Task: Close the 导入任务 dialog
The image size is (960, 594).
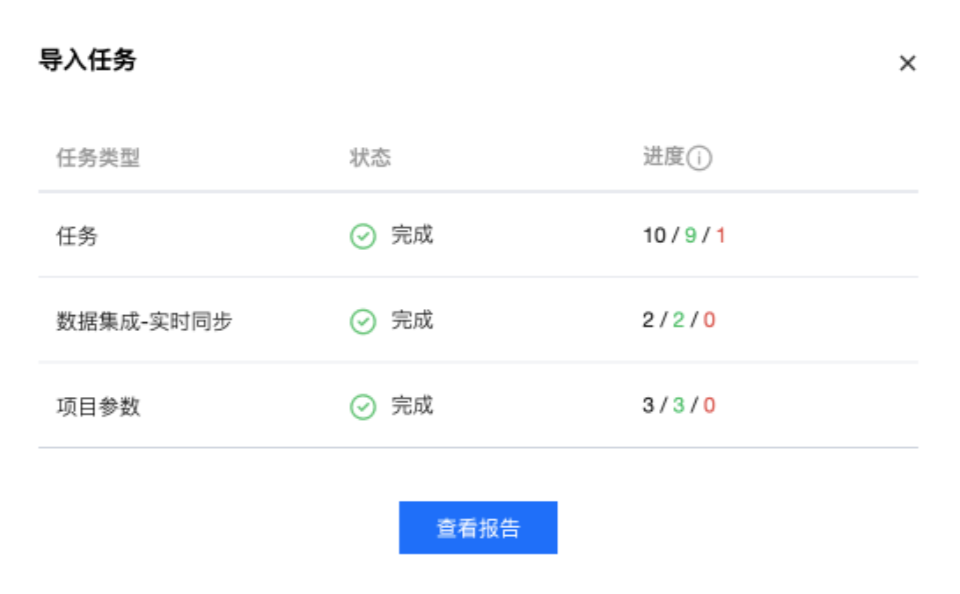Action: tap(907, 63)
